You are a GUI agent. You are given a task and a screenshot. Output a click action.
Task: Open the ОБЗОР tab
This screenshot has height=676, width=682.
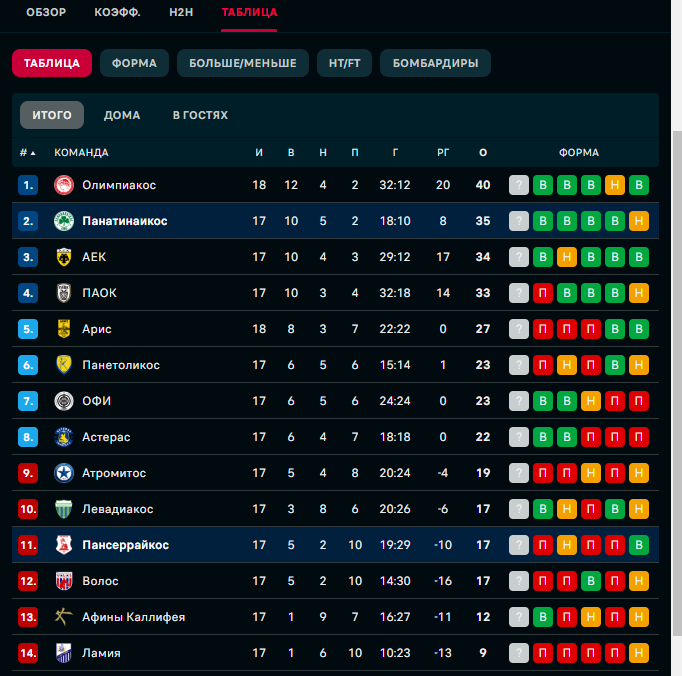(46, 12)
